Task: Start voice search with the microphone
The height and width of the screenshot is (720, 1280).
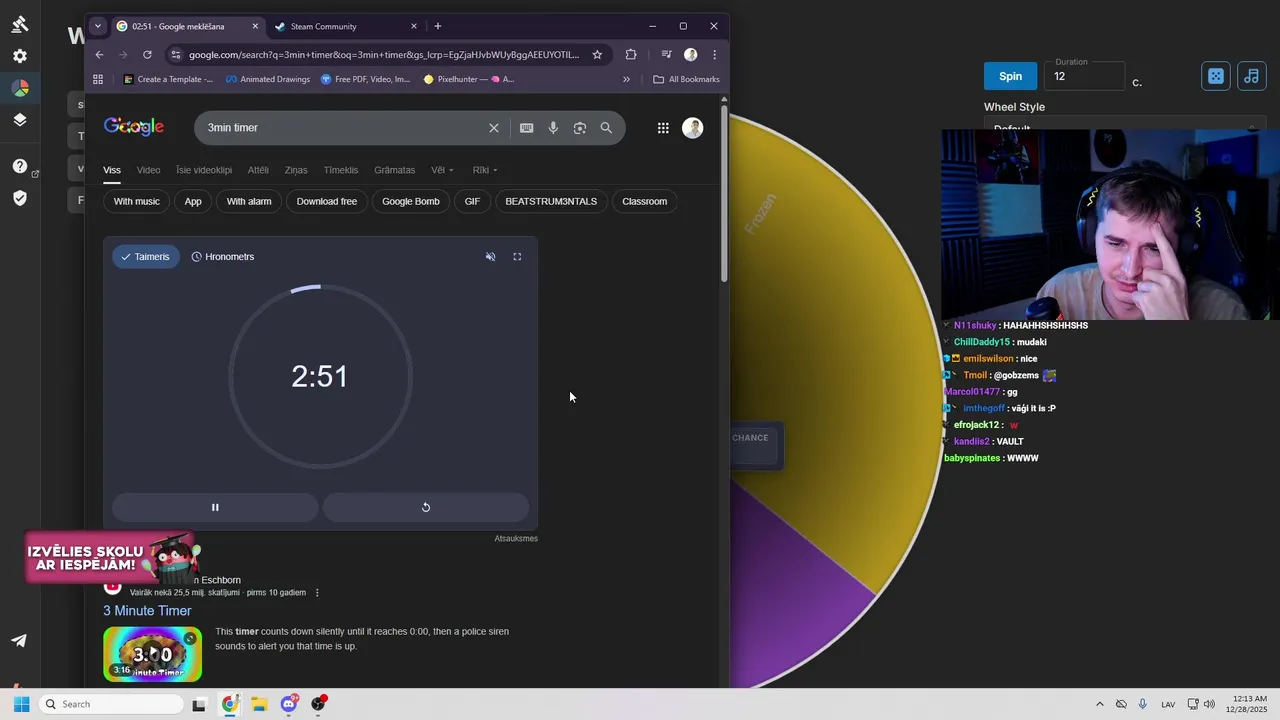Action: (553, 128)
